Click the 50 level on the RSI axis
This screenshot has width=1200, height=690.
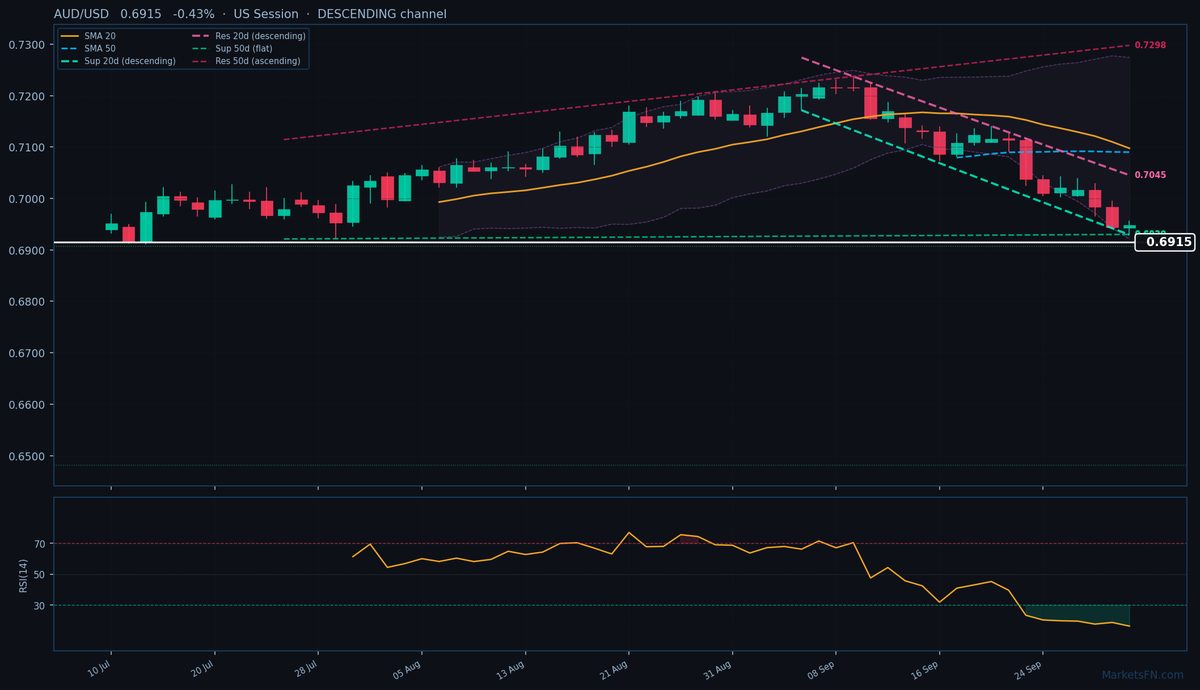(x=40, y=575)
